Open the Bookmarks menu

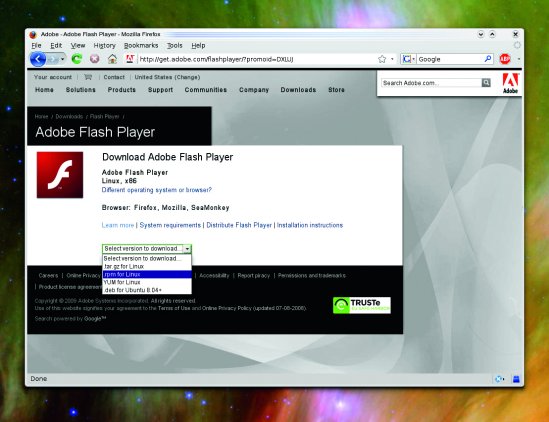tap(141, 46)
